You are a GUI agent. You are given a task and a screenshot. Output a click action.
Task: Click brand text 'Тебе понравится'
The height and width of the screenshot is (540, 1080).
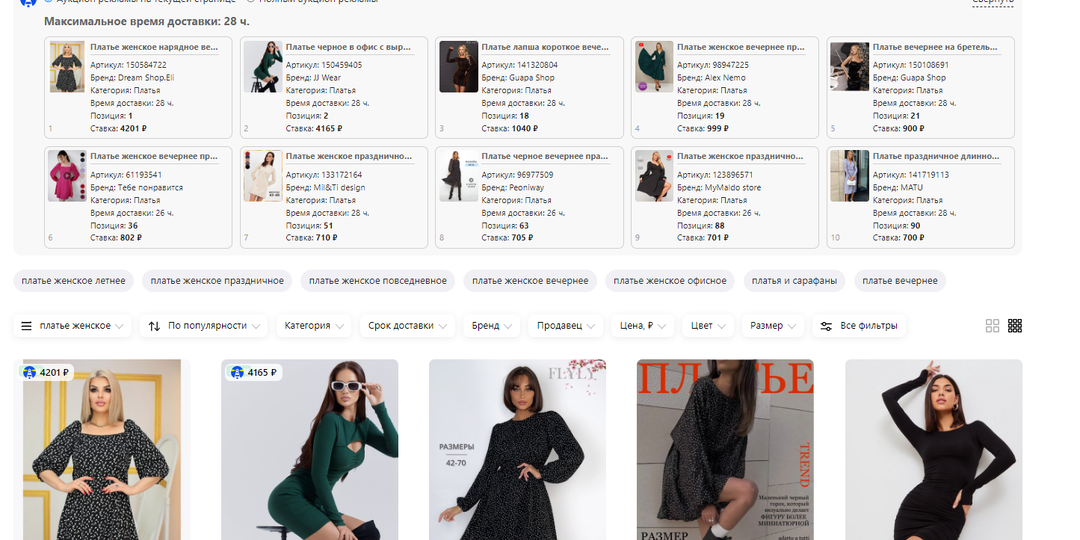pyautogui.click(x=150, y=187)
